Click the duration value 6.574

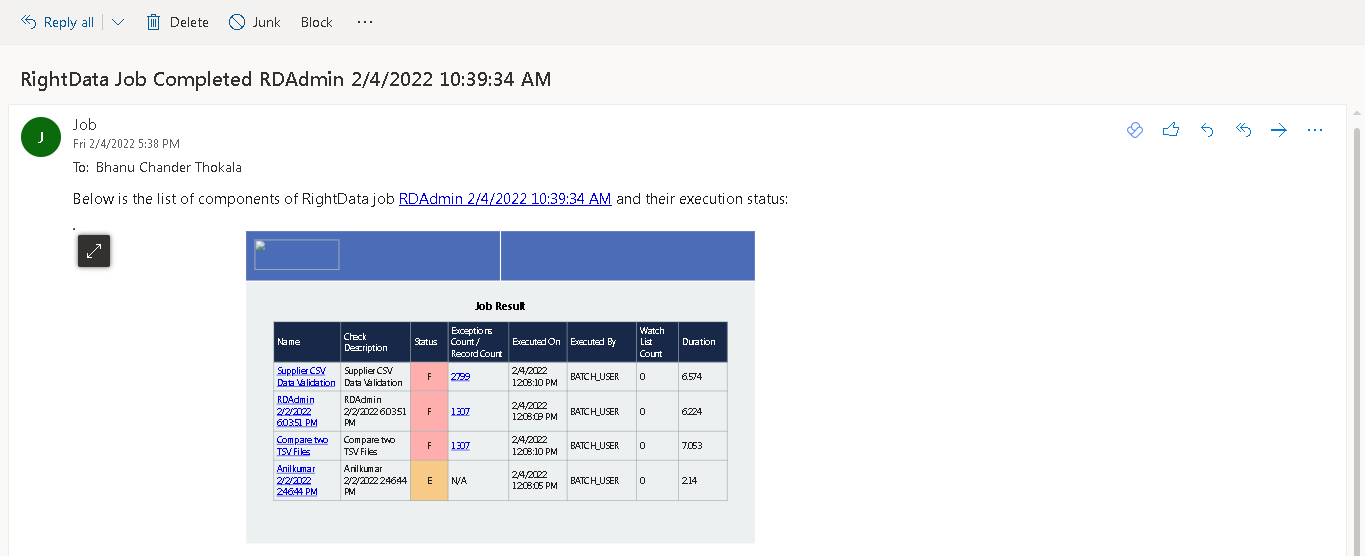pyautogui.click(x=692, y=377)
